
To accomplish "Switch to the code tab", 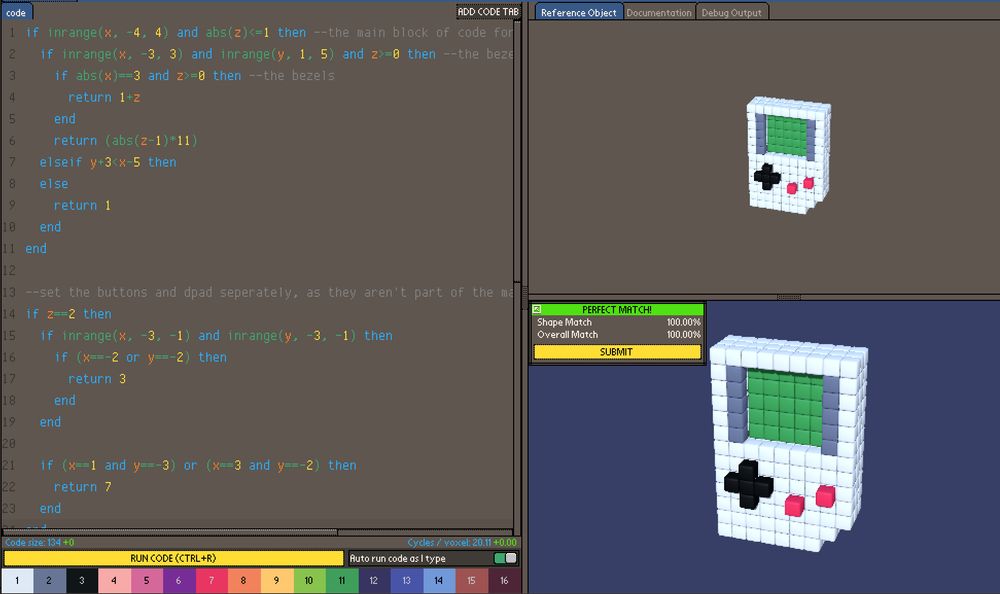I will click(16, 12).
